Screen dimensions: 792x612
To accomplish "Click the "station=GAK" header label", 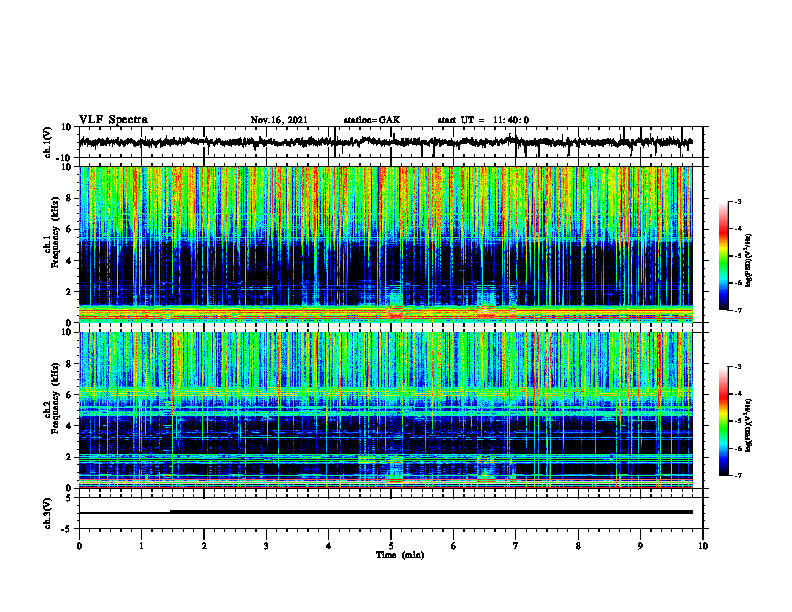I will tap(372, 120).
